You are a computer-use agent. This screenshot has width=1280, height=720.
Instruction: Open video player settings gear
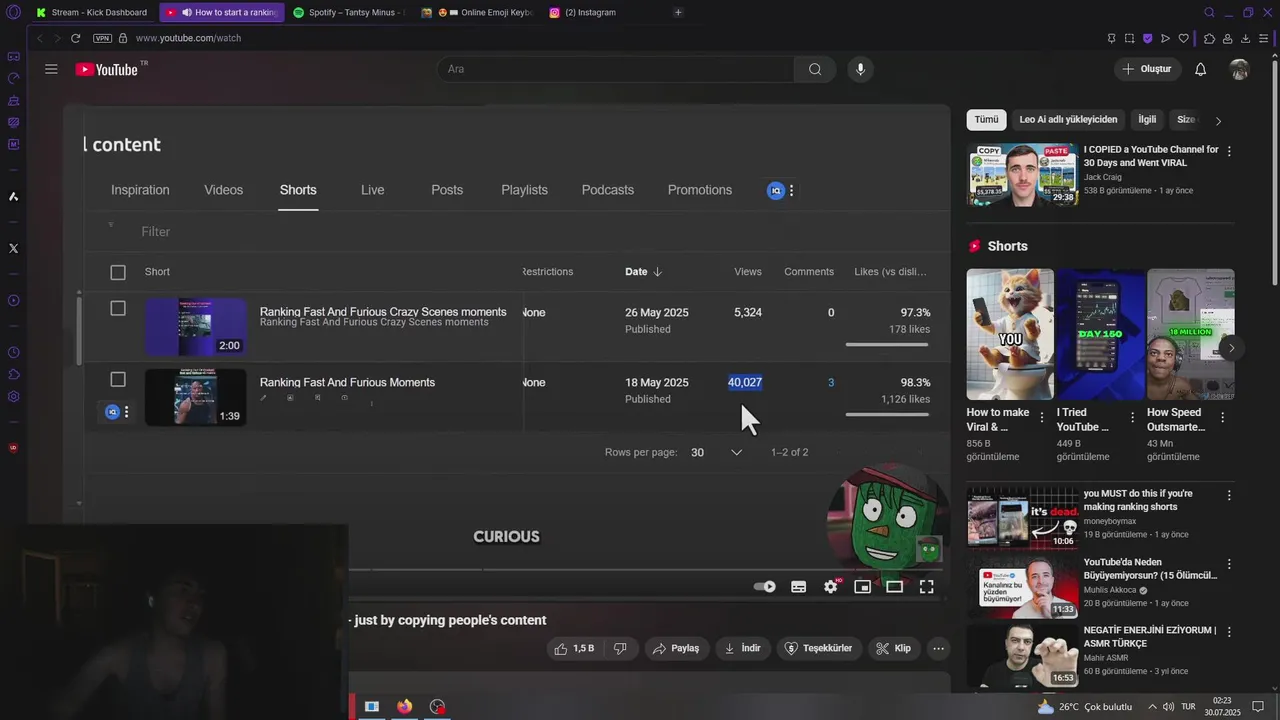[x=830, y=587]
